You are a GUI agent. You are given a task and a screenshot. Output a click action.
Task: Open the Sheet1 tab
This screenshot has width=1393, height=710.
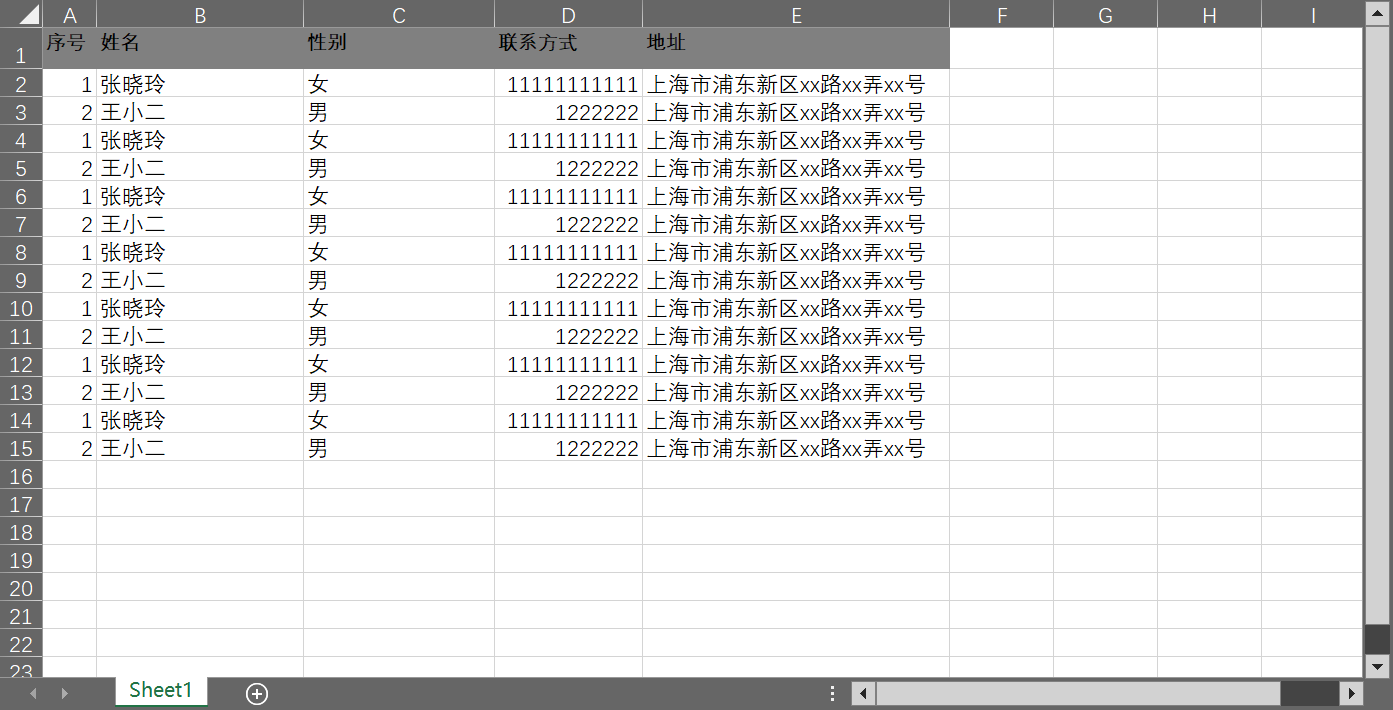(x=161, y=690)
